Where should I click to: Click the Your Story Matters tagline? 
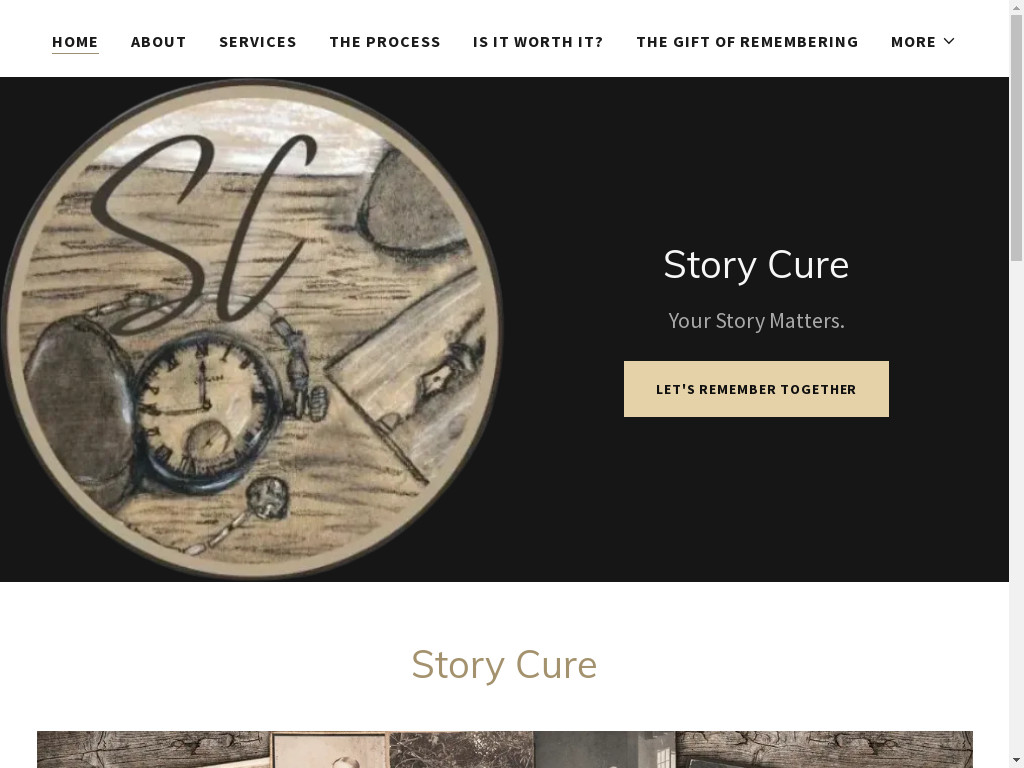coord(756,321)
